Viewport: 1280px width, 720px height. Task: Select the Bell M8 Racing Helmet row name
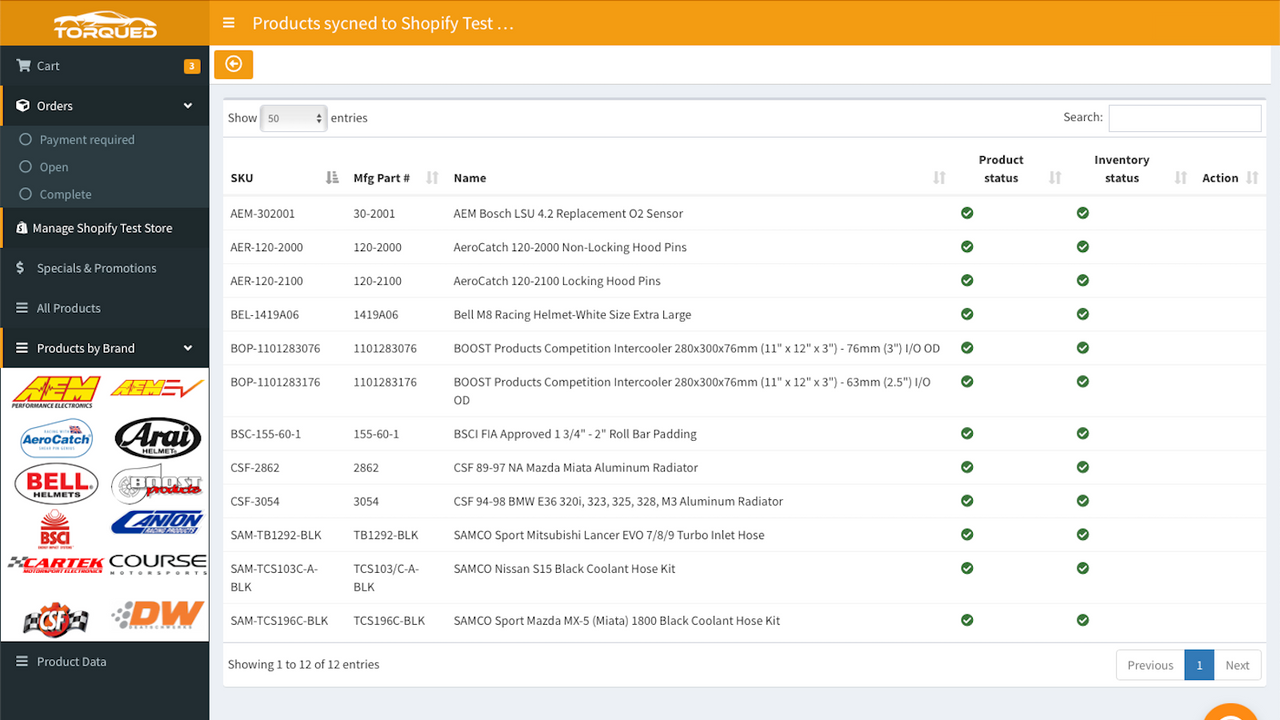[x=572, y=315]
